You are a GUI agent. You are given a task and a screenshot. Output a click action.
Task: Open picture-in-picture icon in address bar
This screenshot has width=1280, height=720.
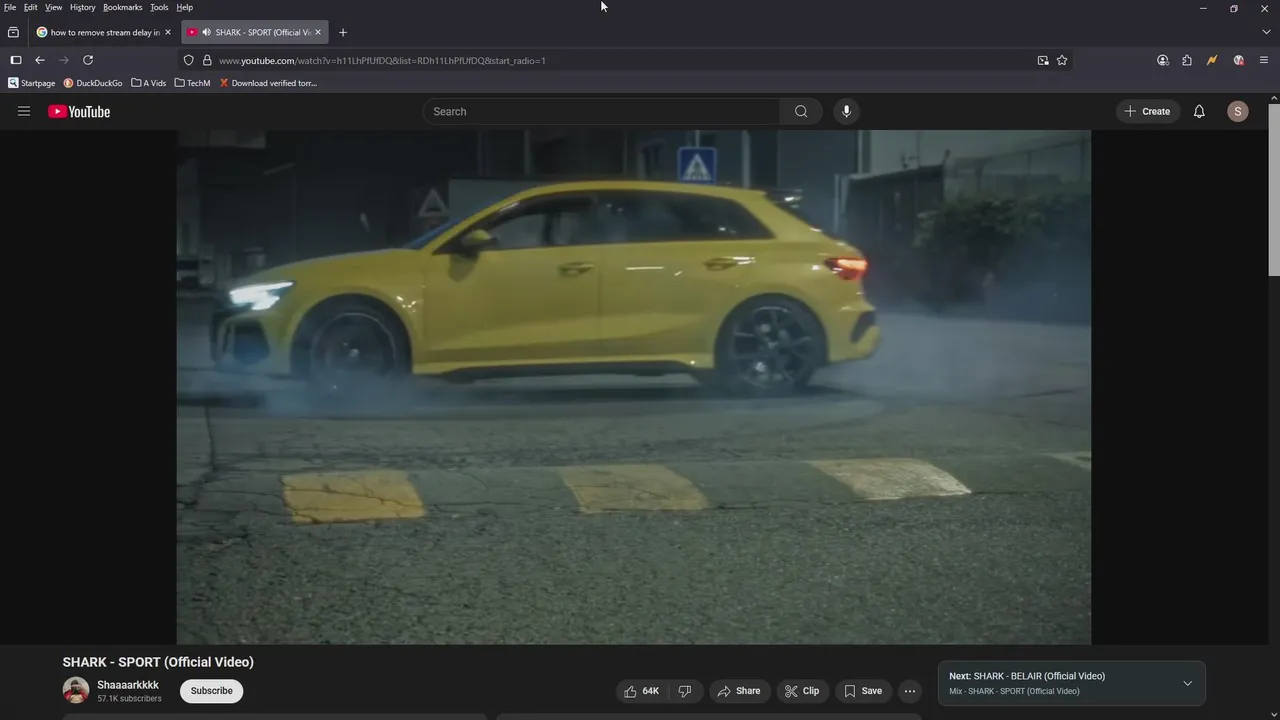1043,60
